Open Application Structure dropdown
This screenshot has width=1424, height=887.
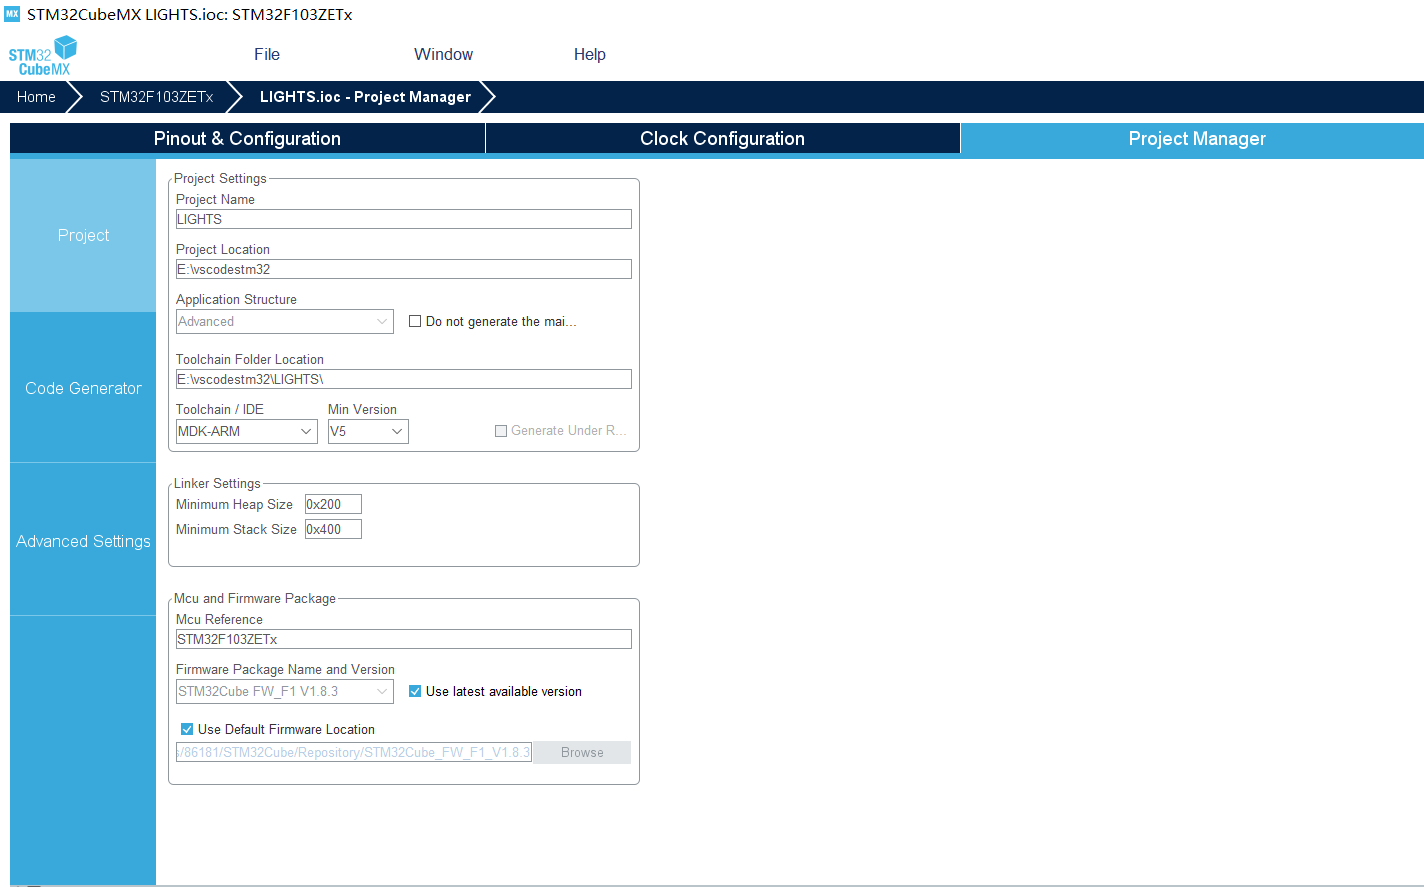pyautogui.click(x=285, y=321)
